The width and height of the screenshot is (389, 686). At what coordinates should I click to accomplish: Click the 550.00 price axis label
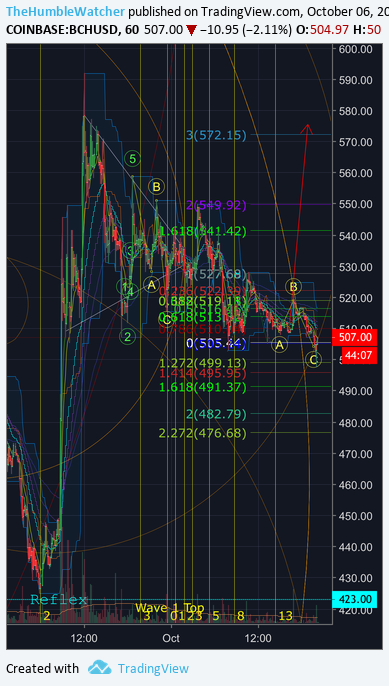pyautogui.click(x=356, y=204)
